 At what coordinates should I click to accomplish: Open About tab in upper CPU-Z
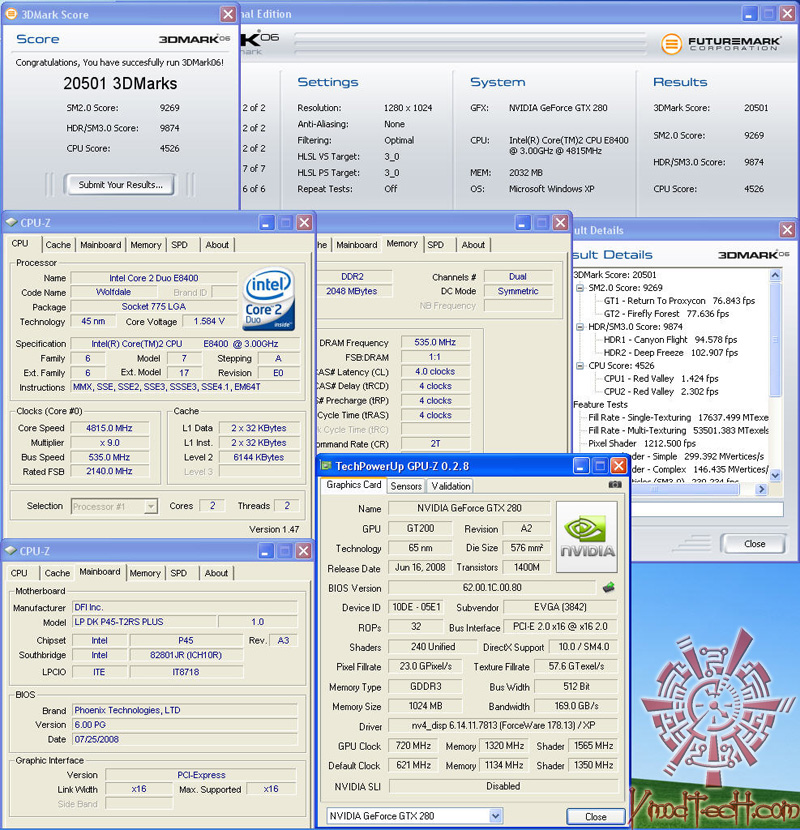[x=217, y=245]
